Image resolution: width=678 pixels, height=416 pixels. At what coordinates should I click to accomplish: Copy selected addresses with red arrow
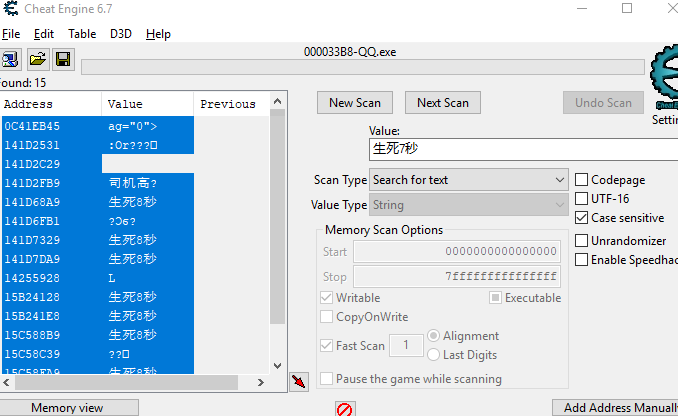pyautogui.click(x=299, y=381)
